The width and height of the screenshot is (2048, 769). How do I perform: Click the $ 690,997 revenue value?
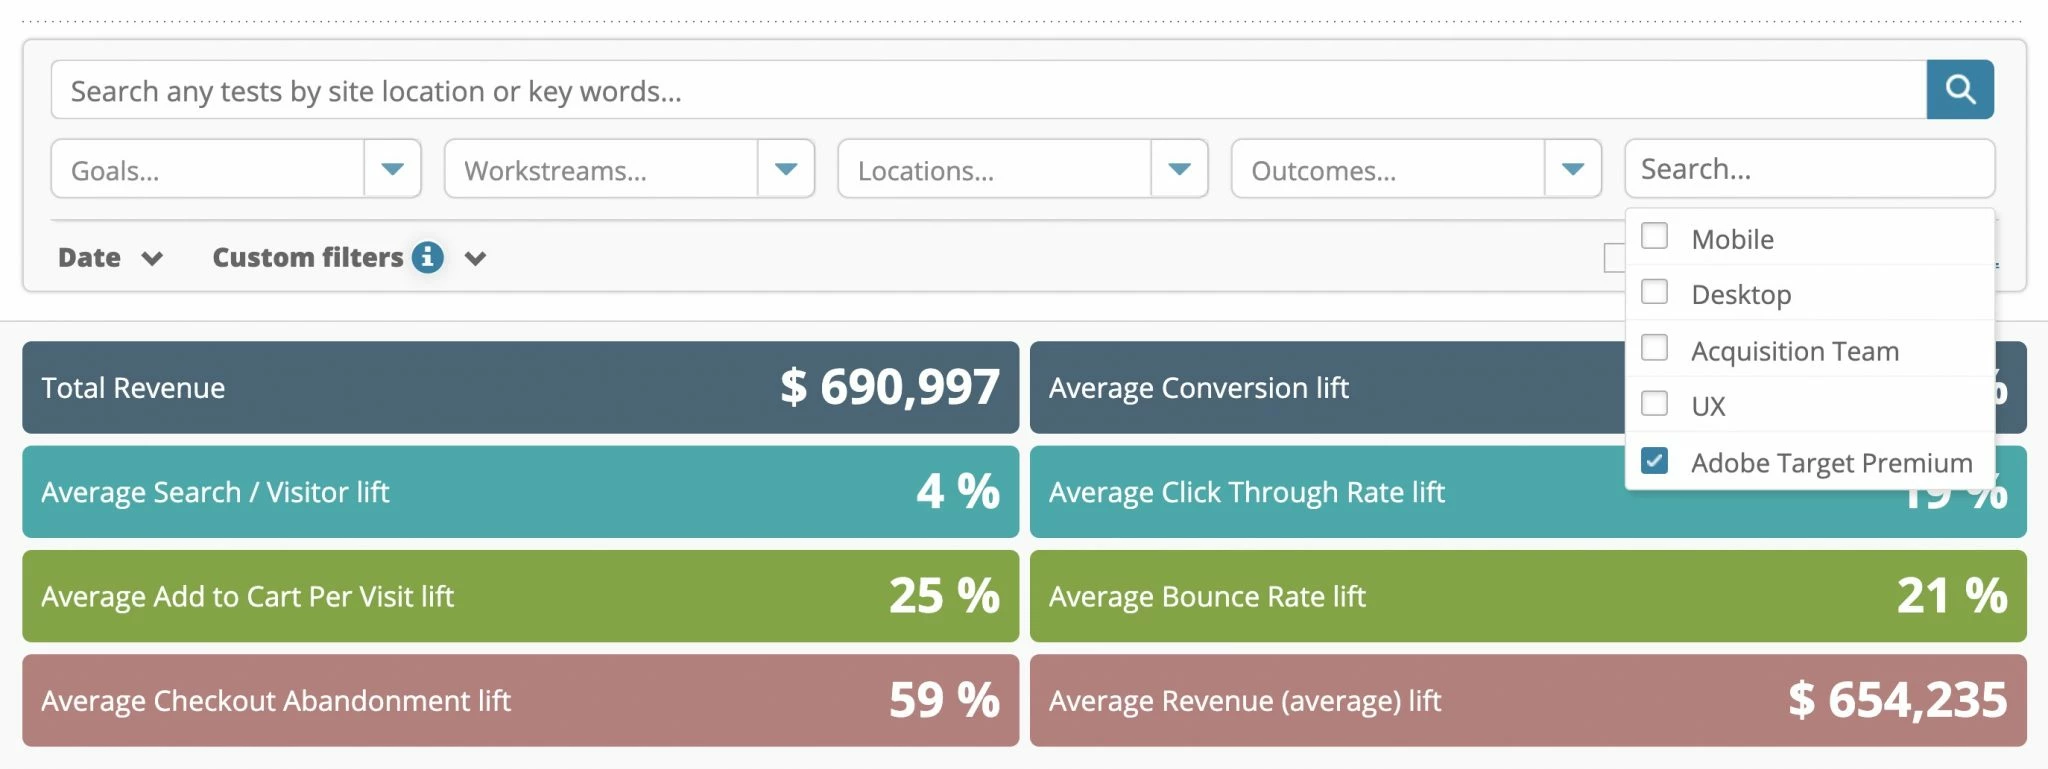pos(890,387)
